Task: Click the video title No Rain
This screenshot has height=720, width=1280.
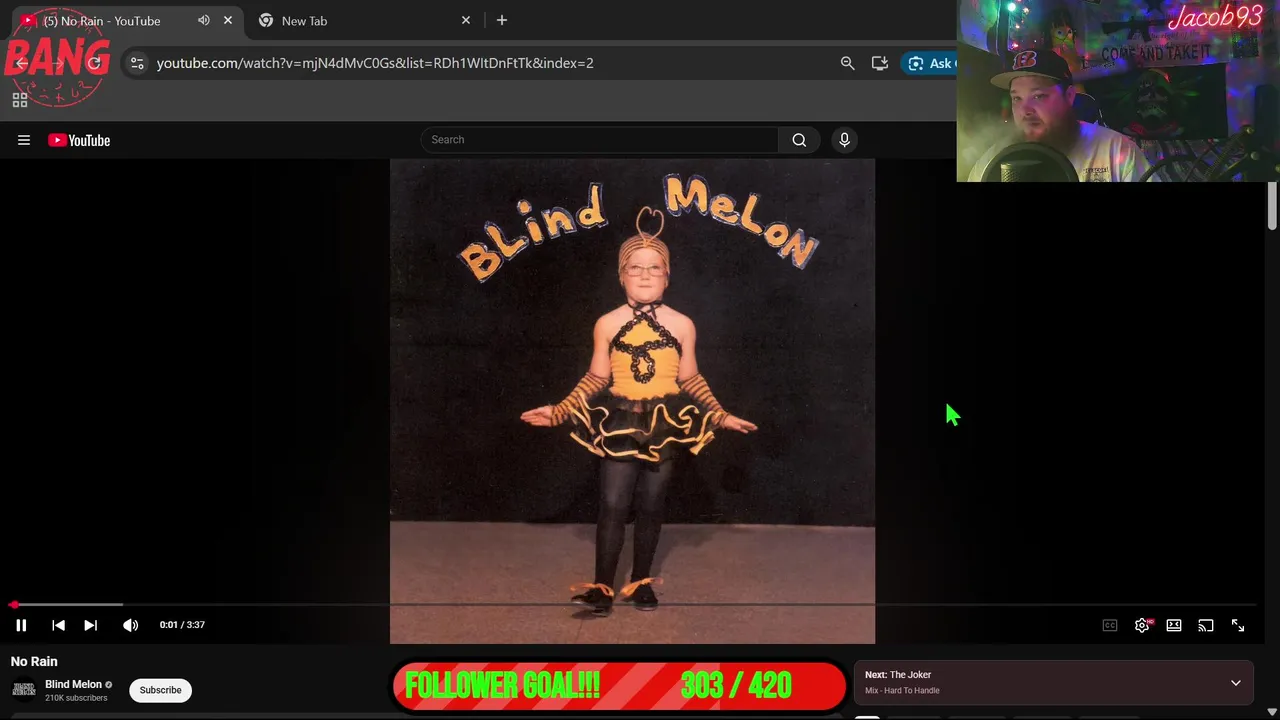Action: click(34, 661)
